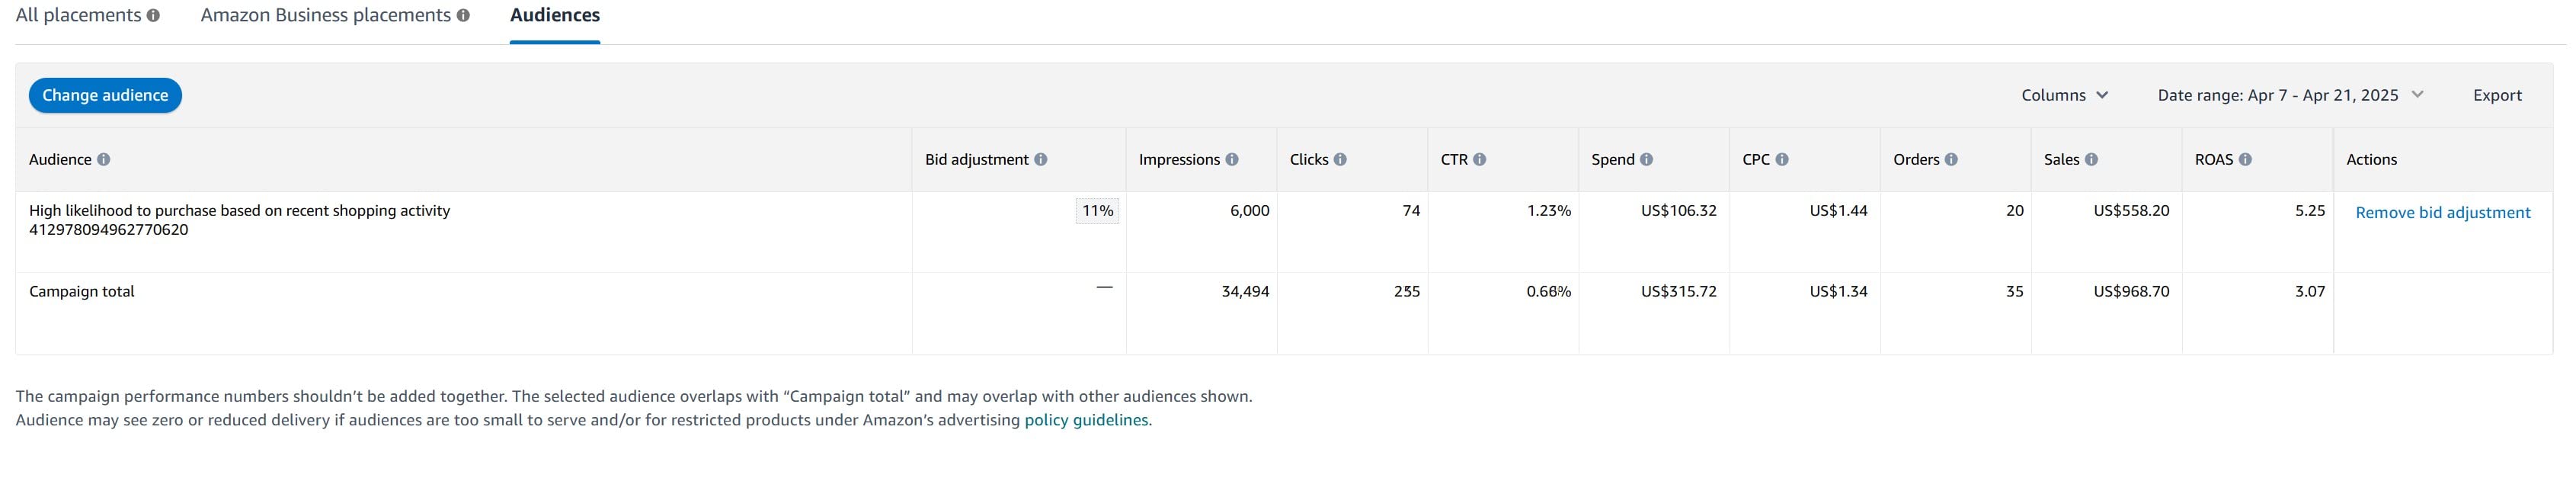Open the All placements info tooltip
Screen dimensions: 2576x494
pyautogui.click(x=154, y=15)
